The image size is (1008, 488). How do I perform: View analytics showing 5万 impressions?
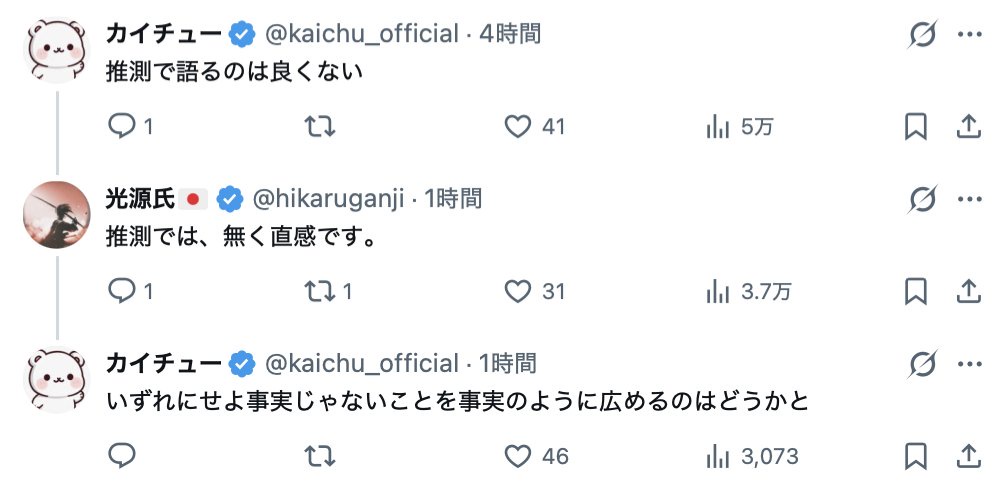717,127
